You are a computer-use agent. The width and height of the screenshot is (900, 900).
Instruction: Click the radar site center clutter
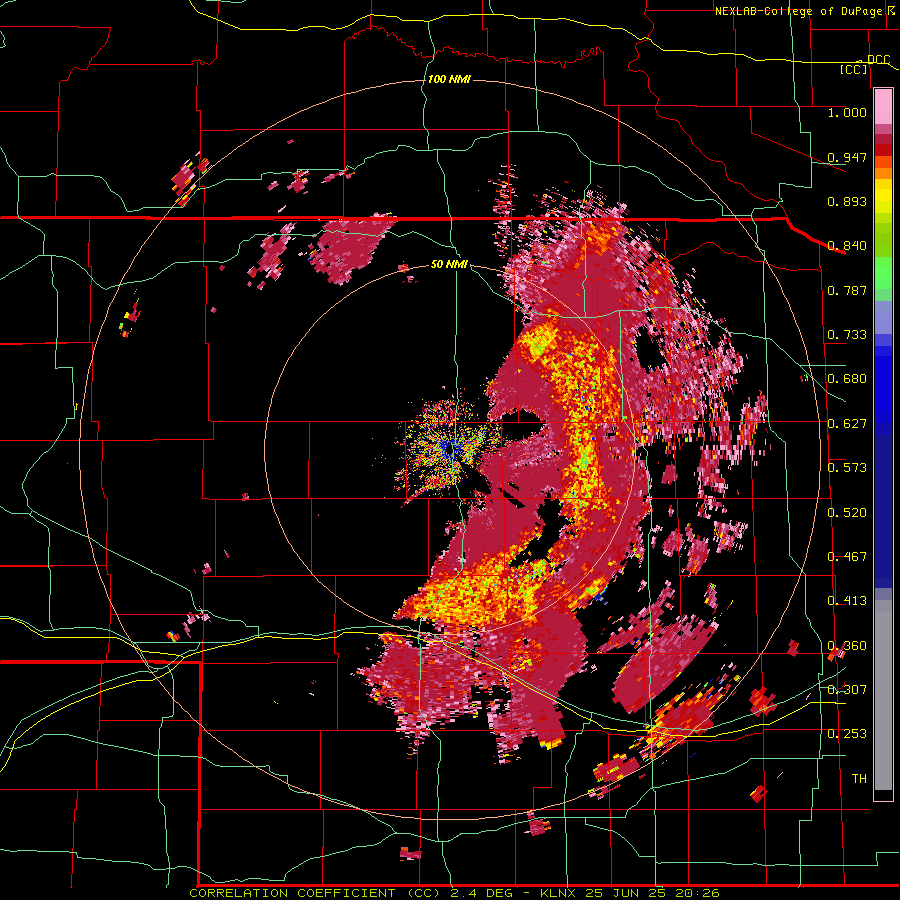451,448
